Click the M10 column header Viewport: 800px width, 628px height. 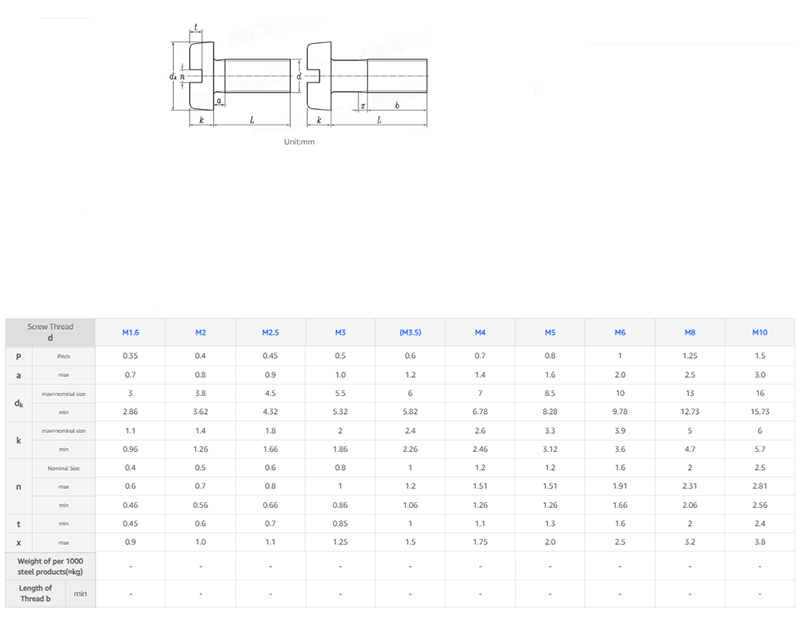pos(760,332)
